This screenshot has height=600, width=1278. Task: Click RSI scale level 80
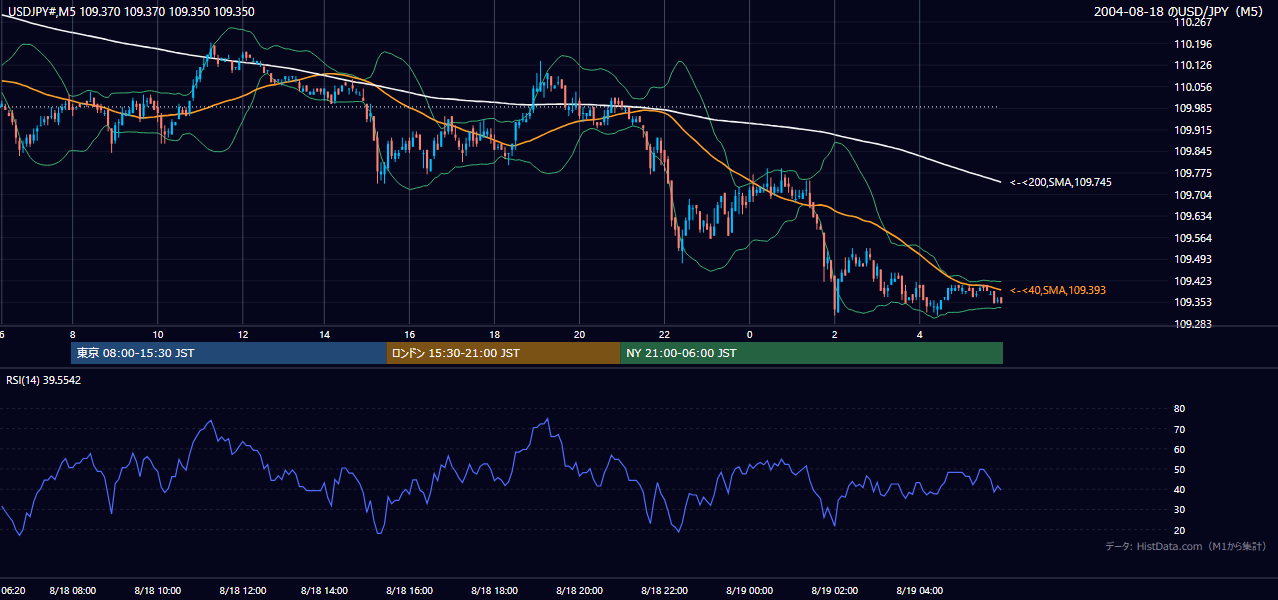point(1180,409)
